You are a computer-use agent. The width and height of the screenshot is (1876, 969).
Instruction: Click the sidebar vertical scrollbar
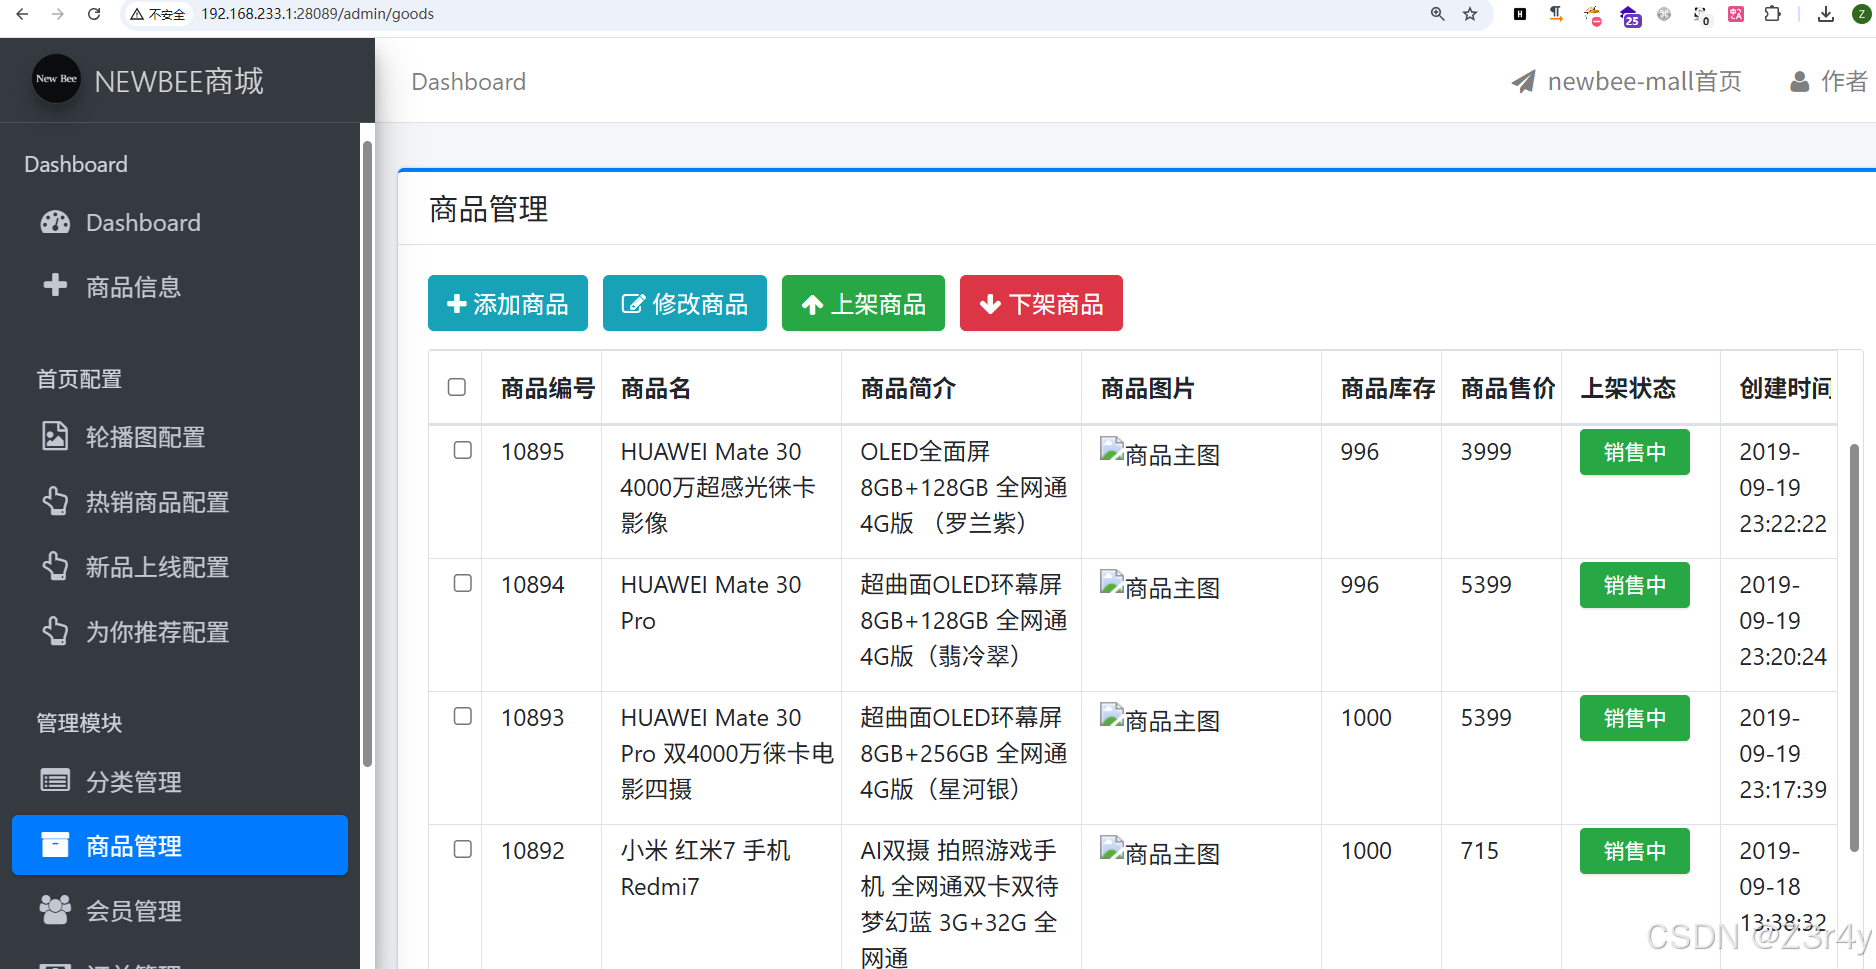click(x=367, y=453)
